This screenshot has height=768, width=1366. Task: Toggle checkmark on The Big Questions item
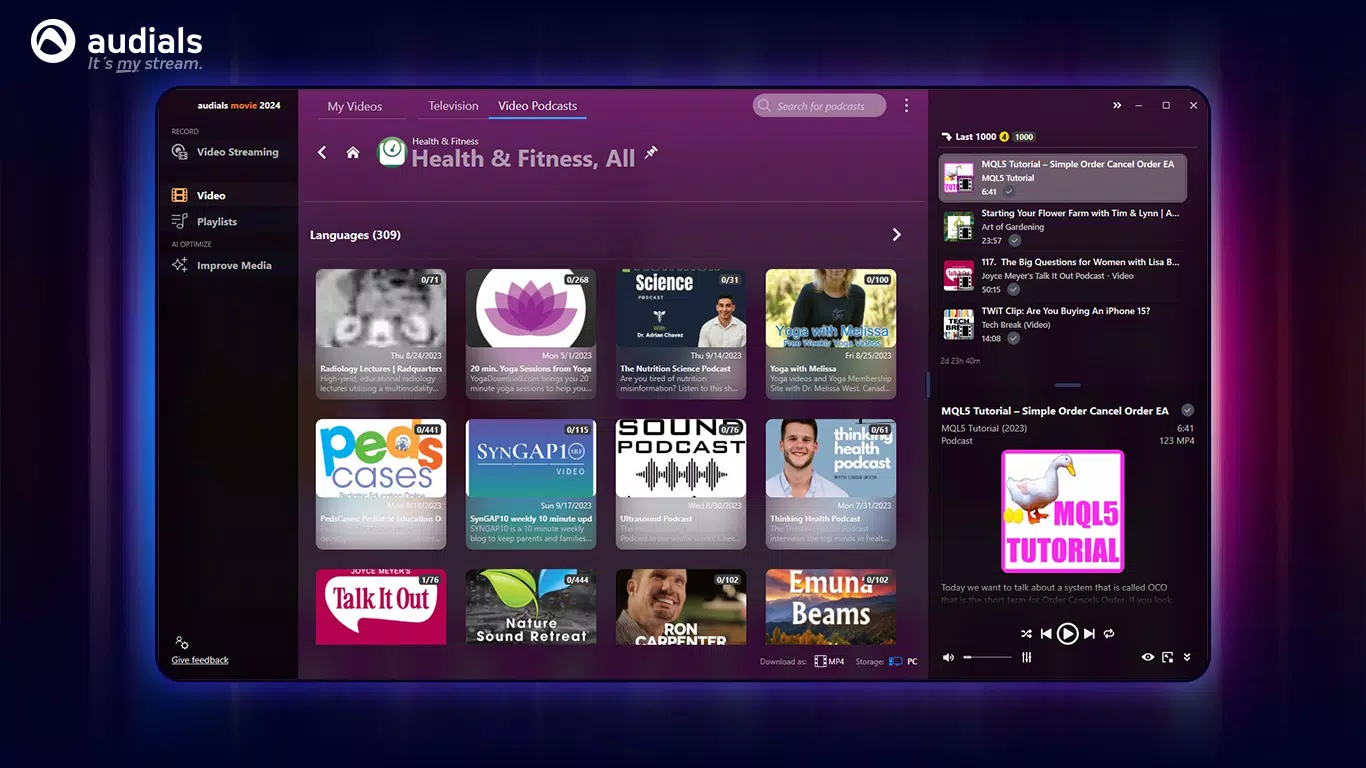pos(1014,290)
